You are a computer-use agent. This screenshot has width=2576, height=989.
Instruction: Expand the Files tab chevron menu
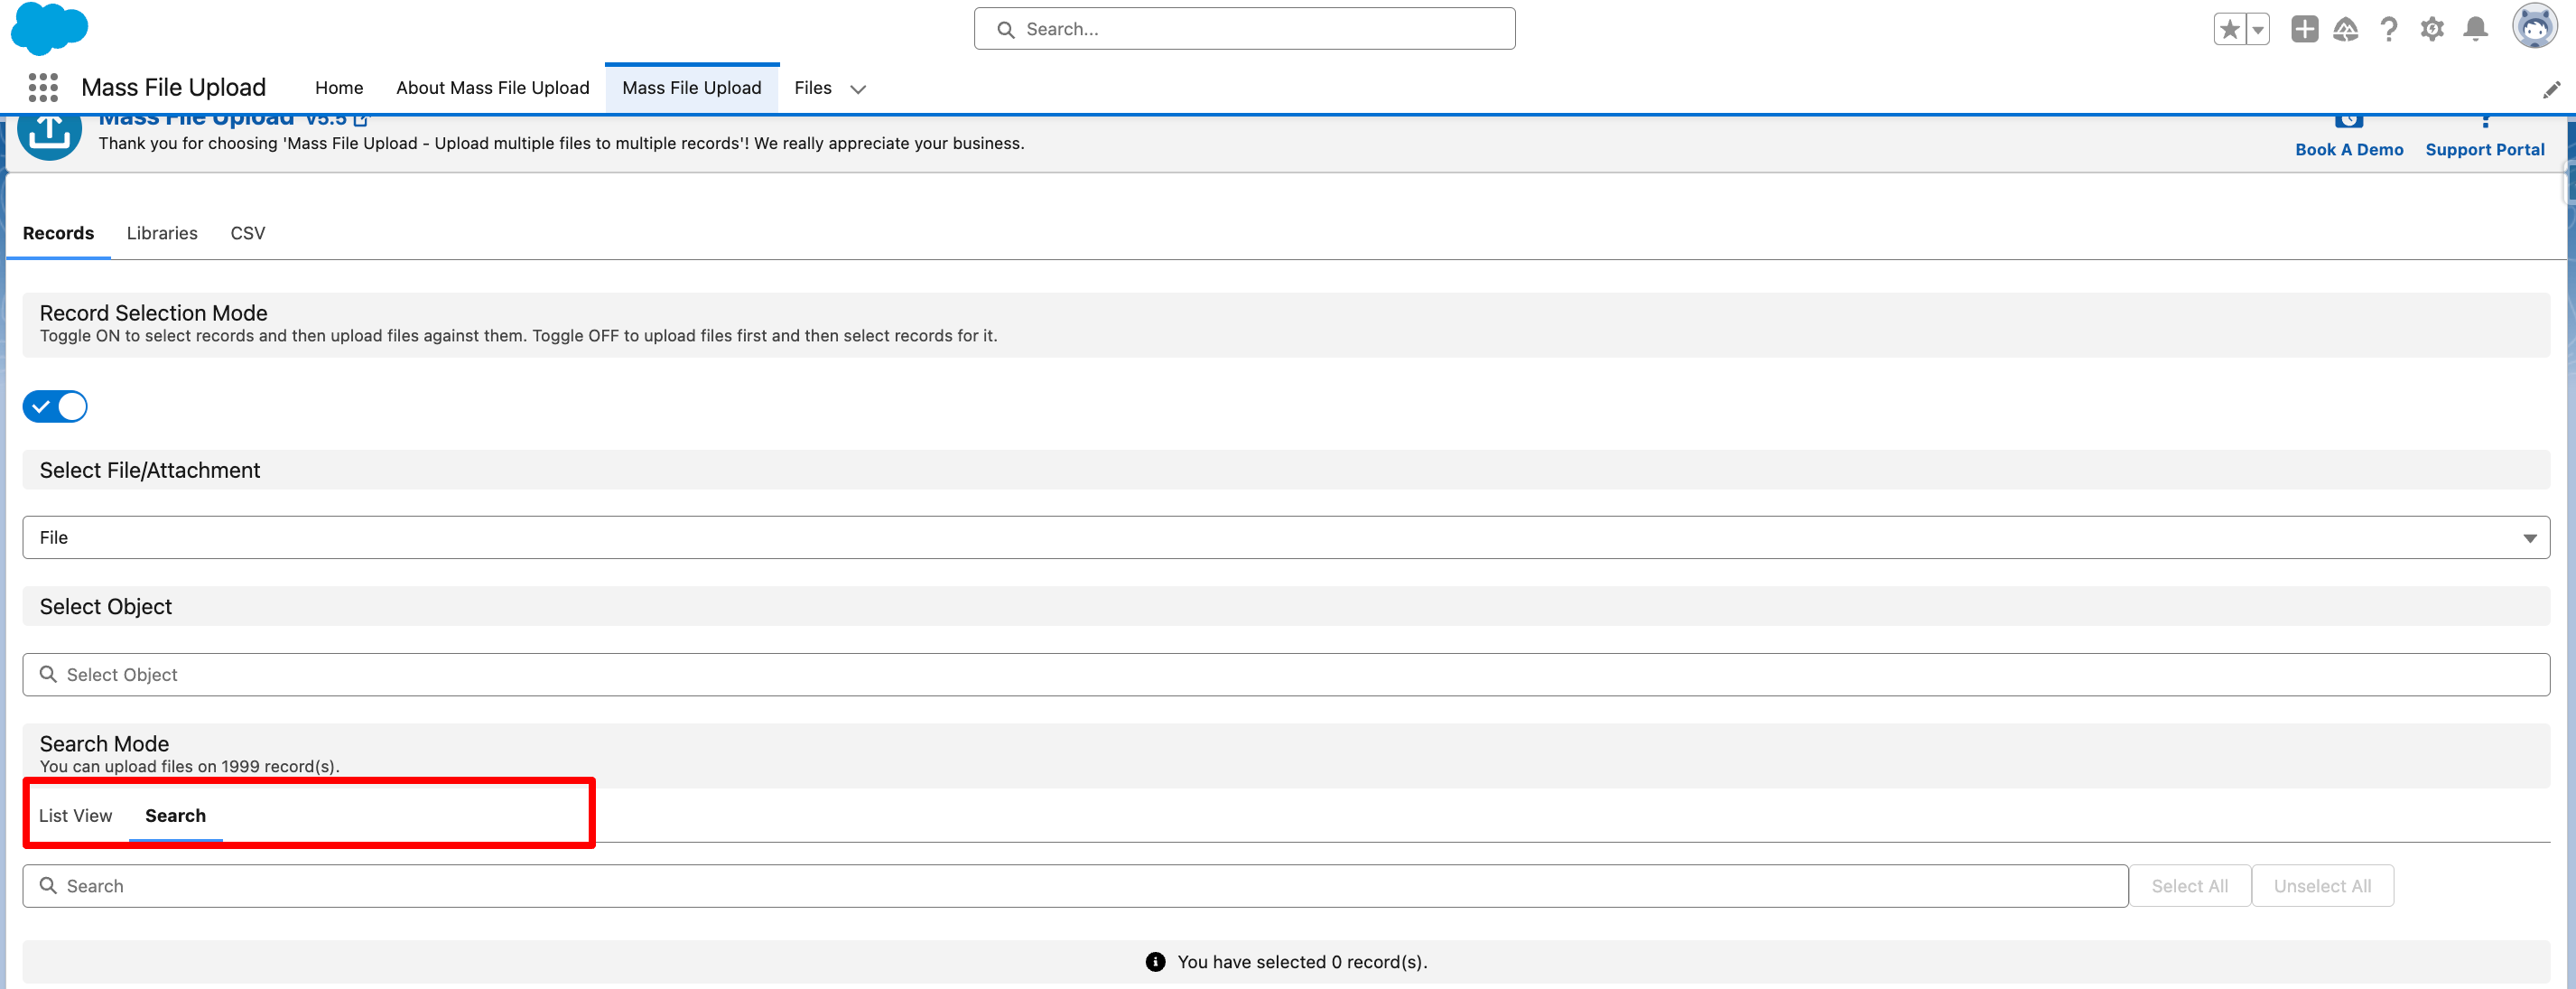(857, 89)
